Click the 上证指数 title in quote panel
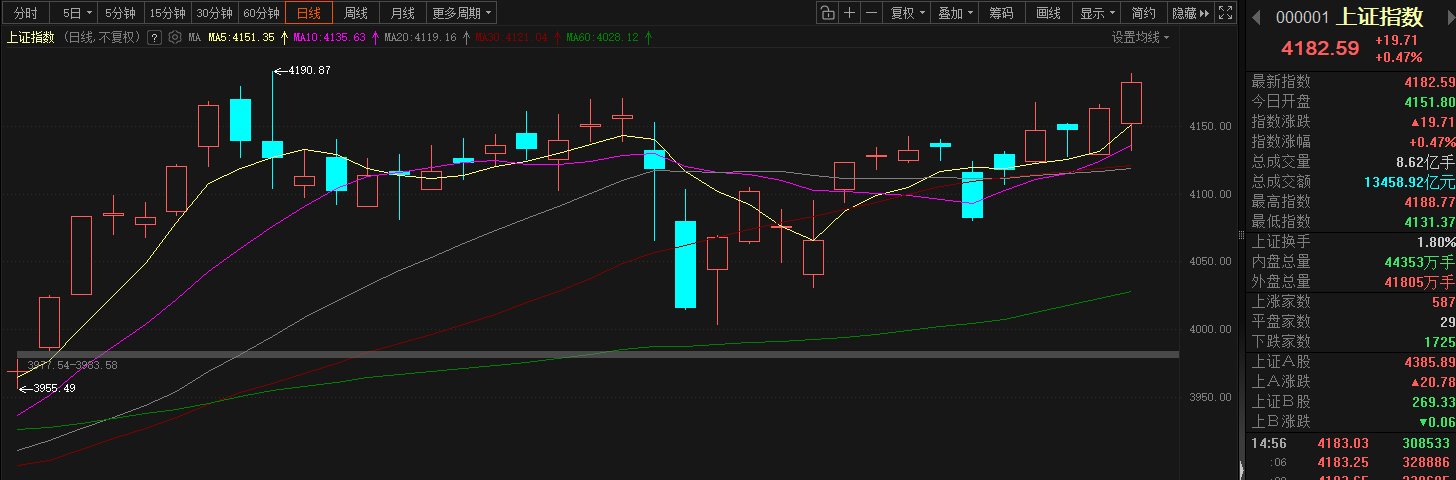1456x480 pixels. (1380, 17)
